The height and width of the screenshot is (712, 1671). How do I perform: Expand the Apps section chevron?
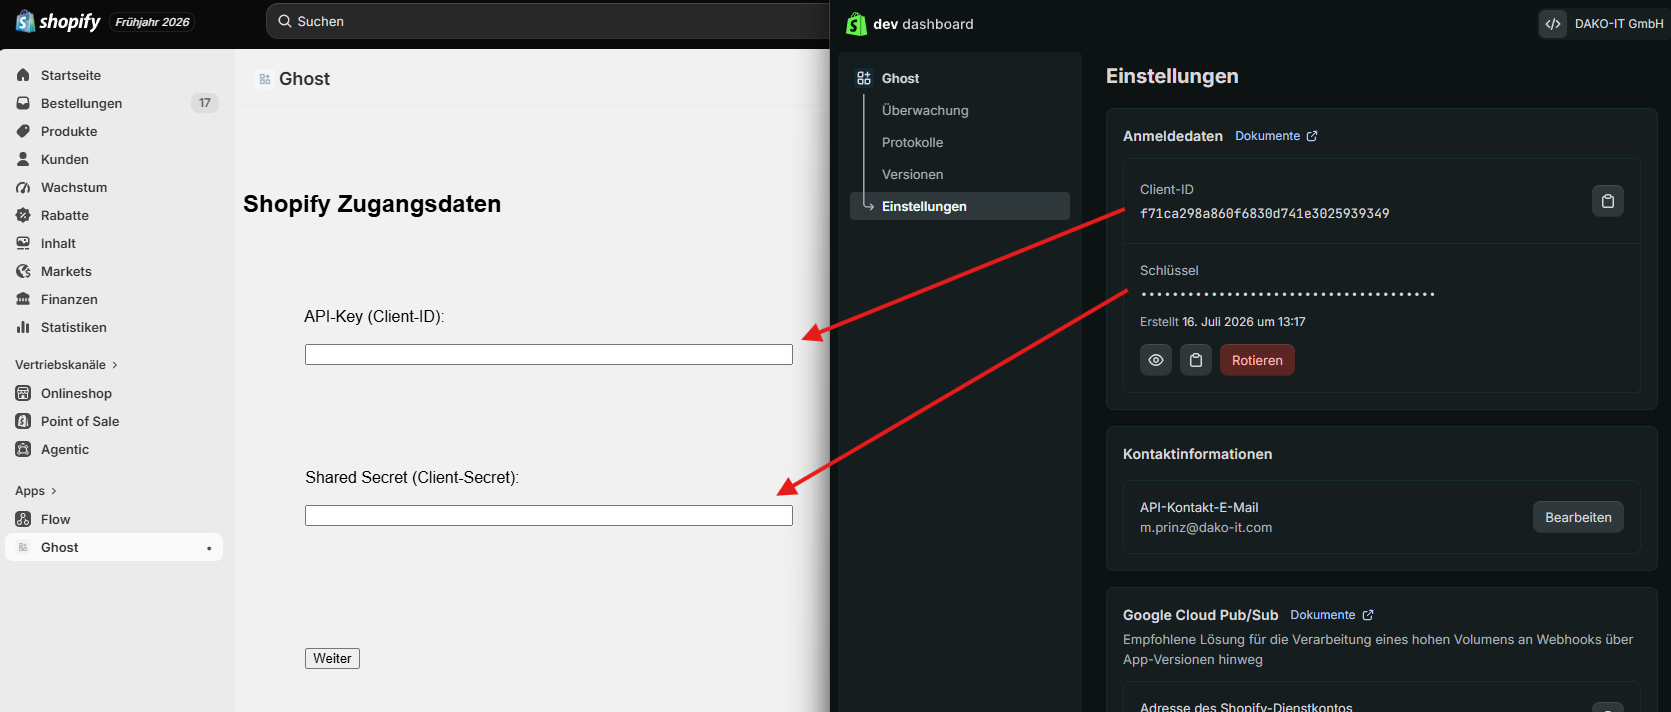(54, 491)
